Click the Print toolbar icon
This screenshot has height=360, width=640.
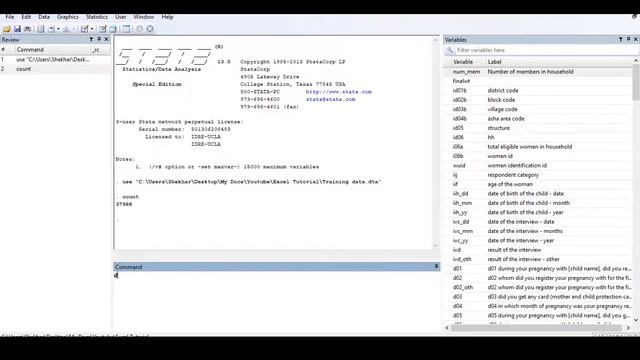(27, 29)
